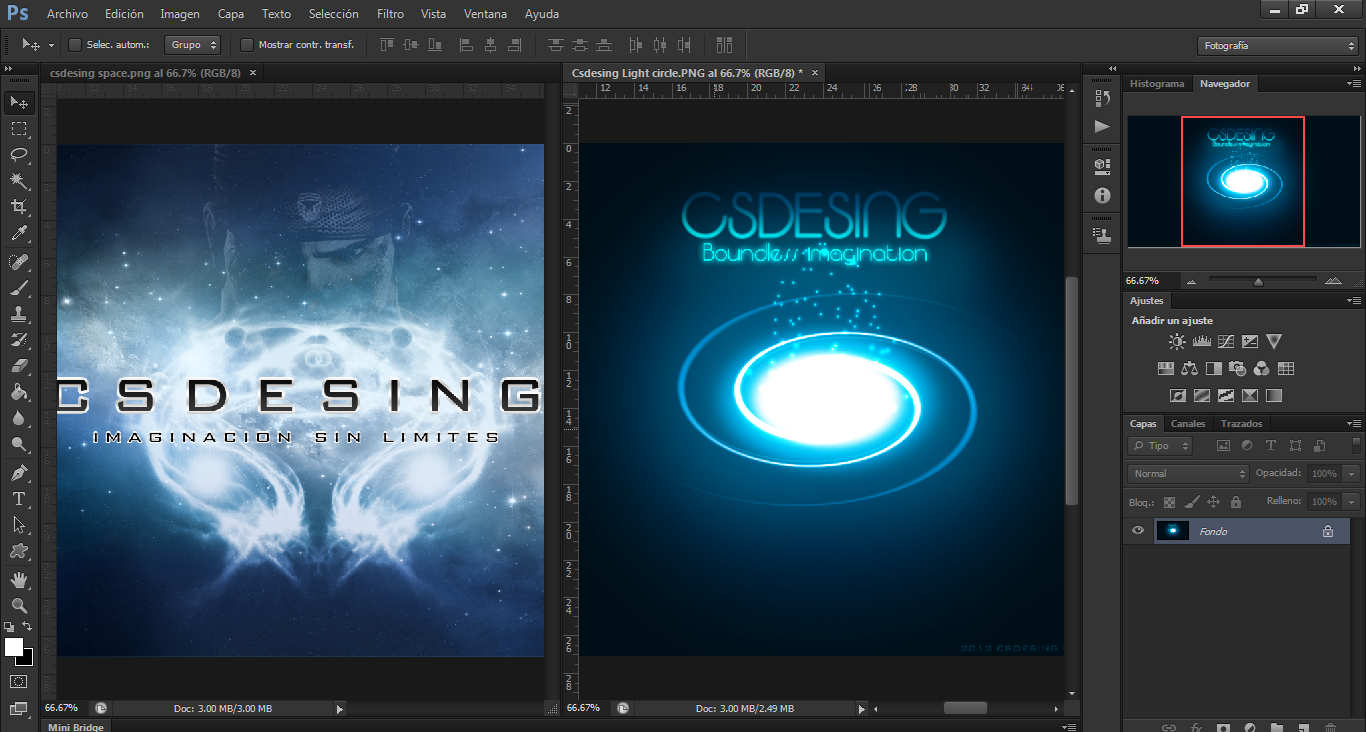Select the Hand tool
This screenshot has height=732, width=1366.
19,579
